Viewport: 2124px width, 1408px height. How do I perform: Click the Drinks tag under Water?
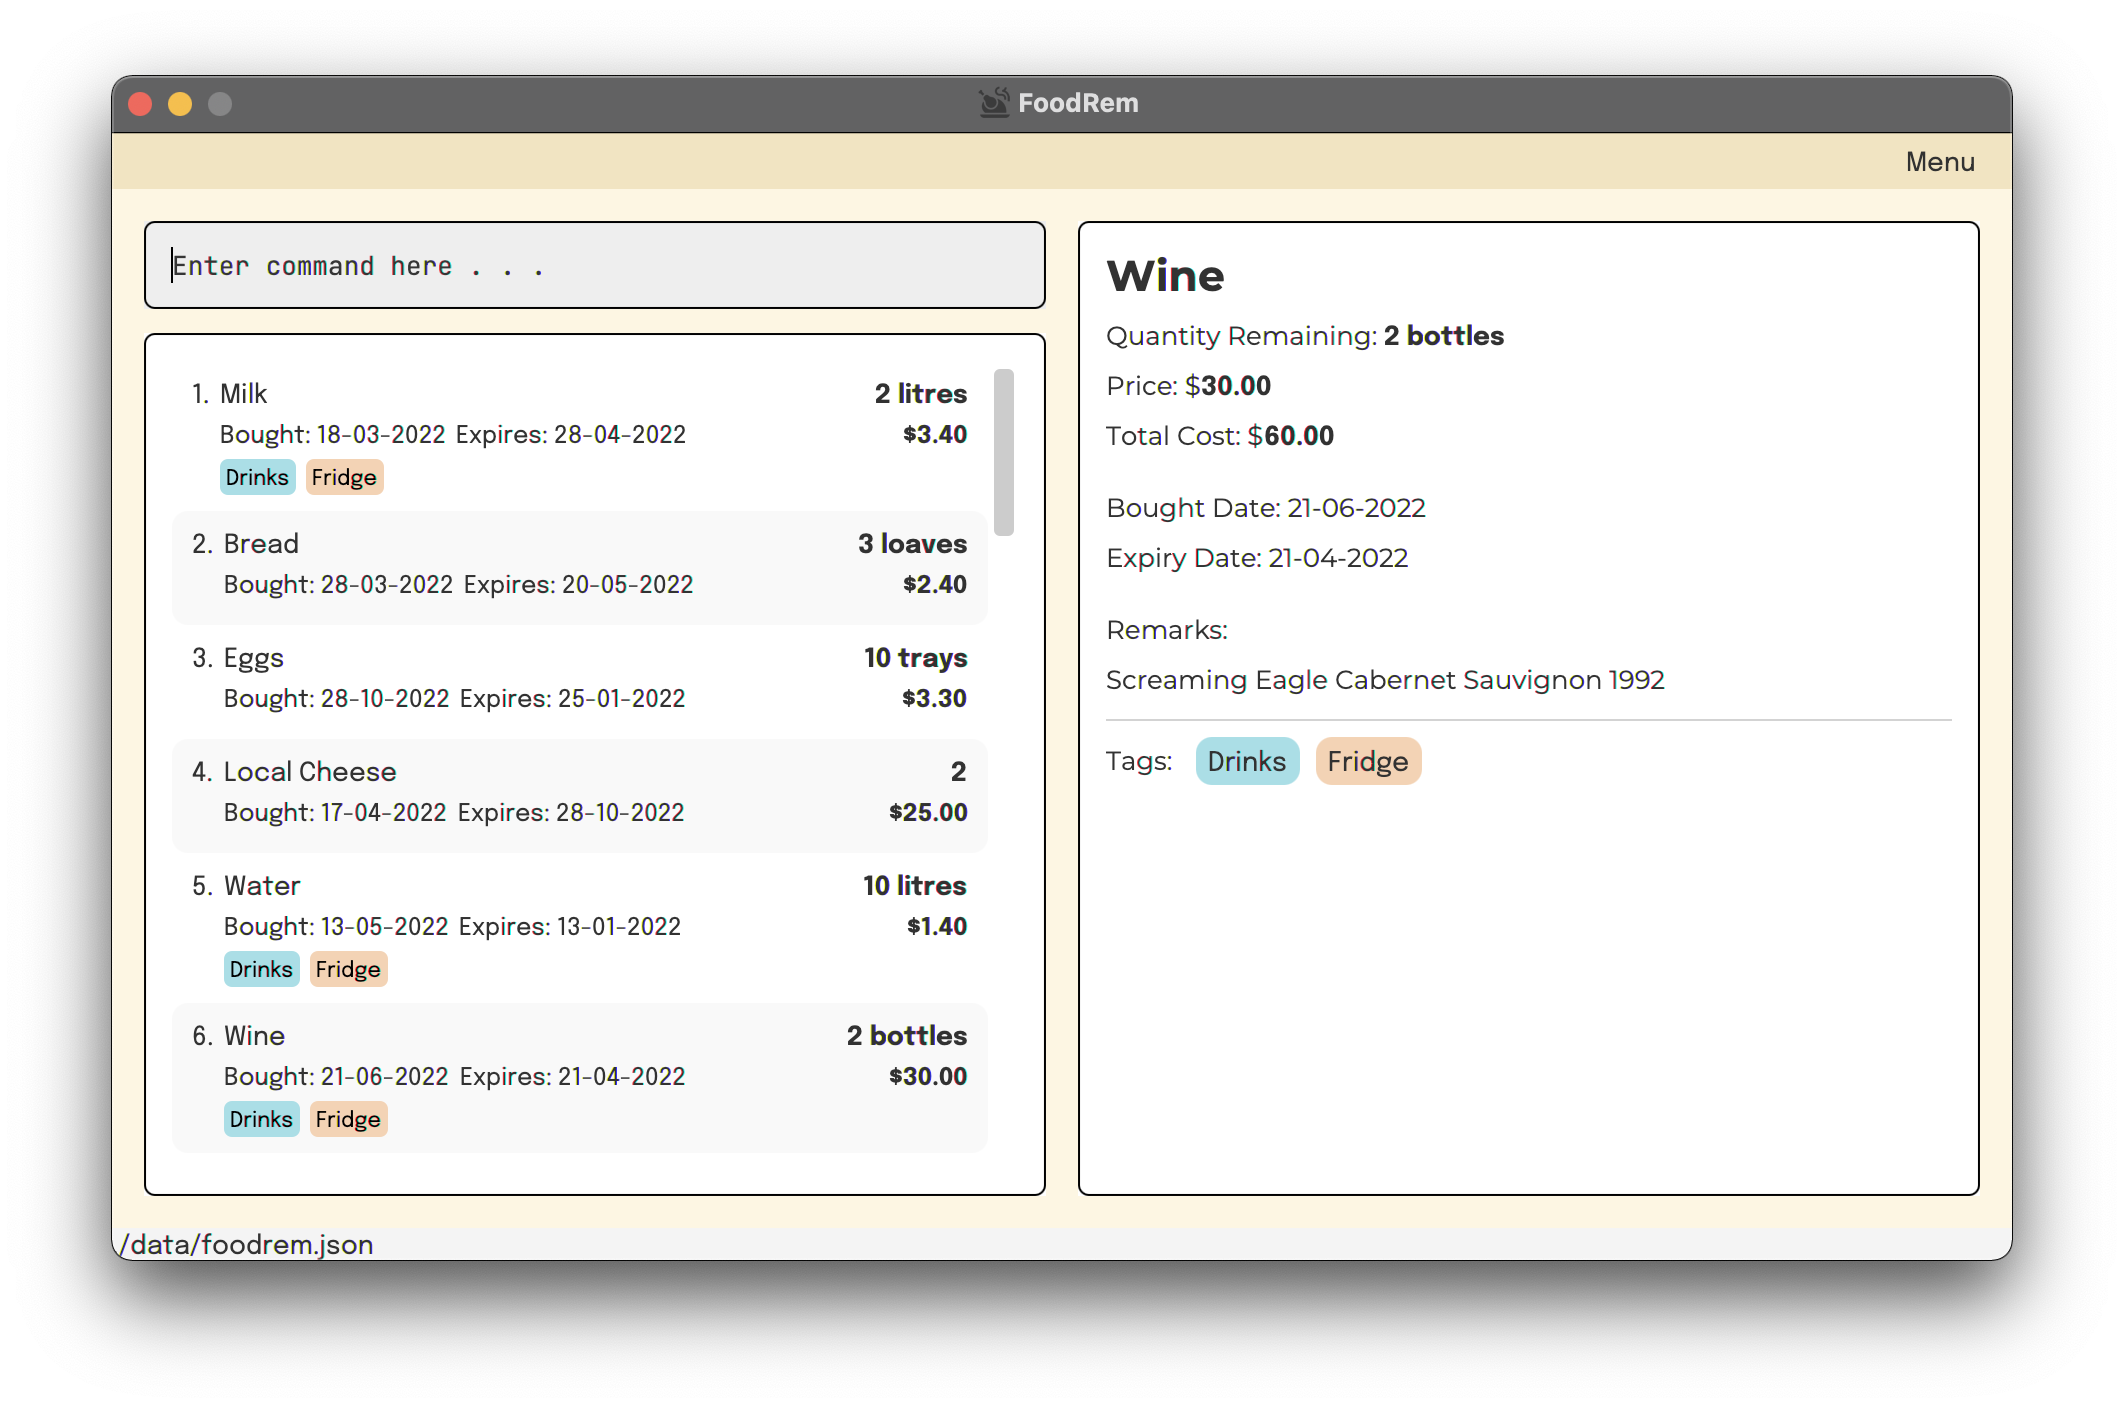(261, 970)
